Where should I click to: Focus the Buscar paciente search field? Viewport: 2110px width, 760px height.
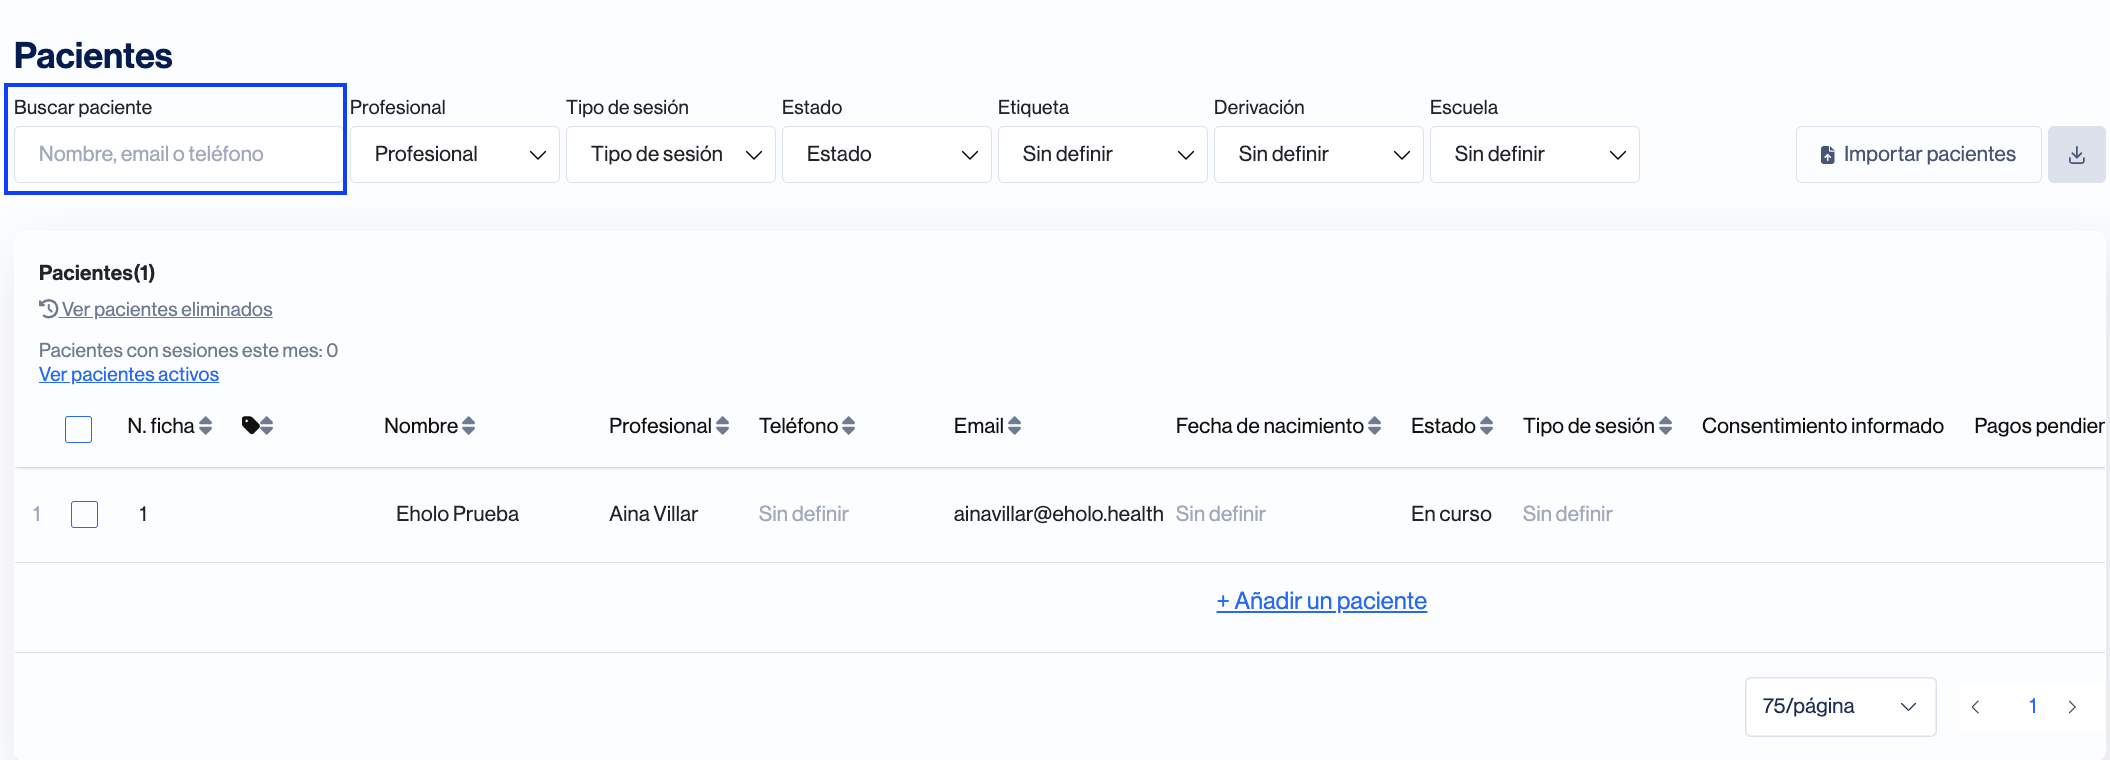tap(176, 155)
